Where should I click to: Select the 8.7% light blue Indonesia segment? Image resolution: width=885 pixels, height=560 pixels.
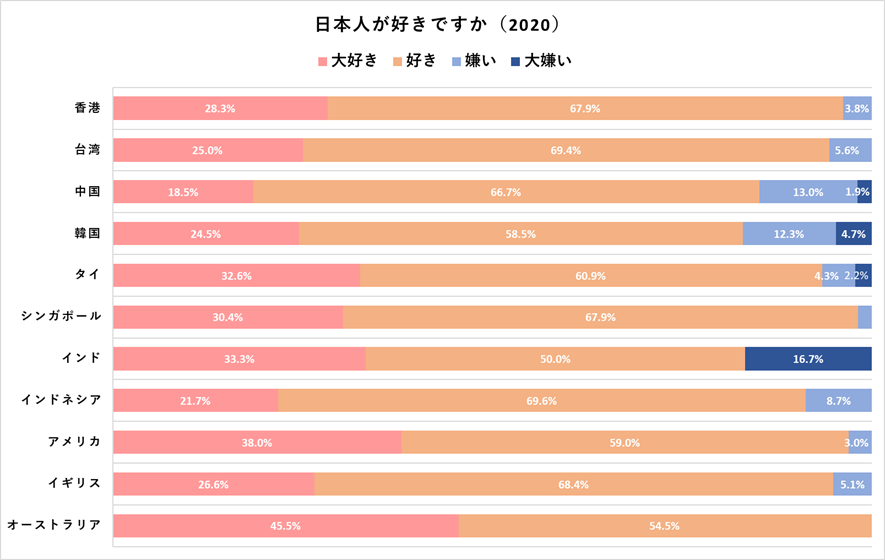[838, 401]
